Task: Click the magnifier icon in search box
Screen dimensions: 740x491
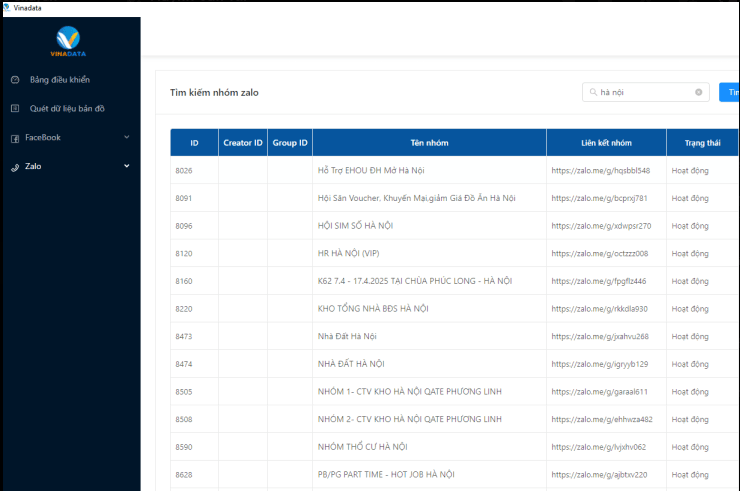Action: (x=594, y=92)
